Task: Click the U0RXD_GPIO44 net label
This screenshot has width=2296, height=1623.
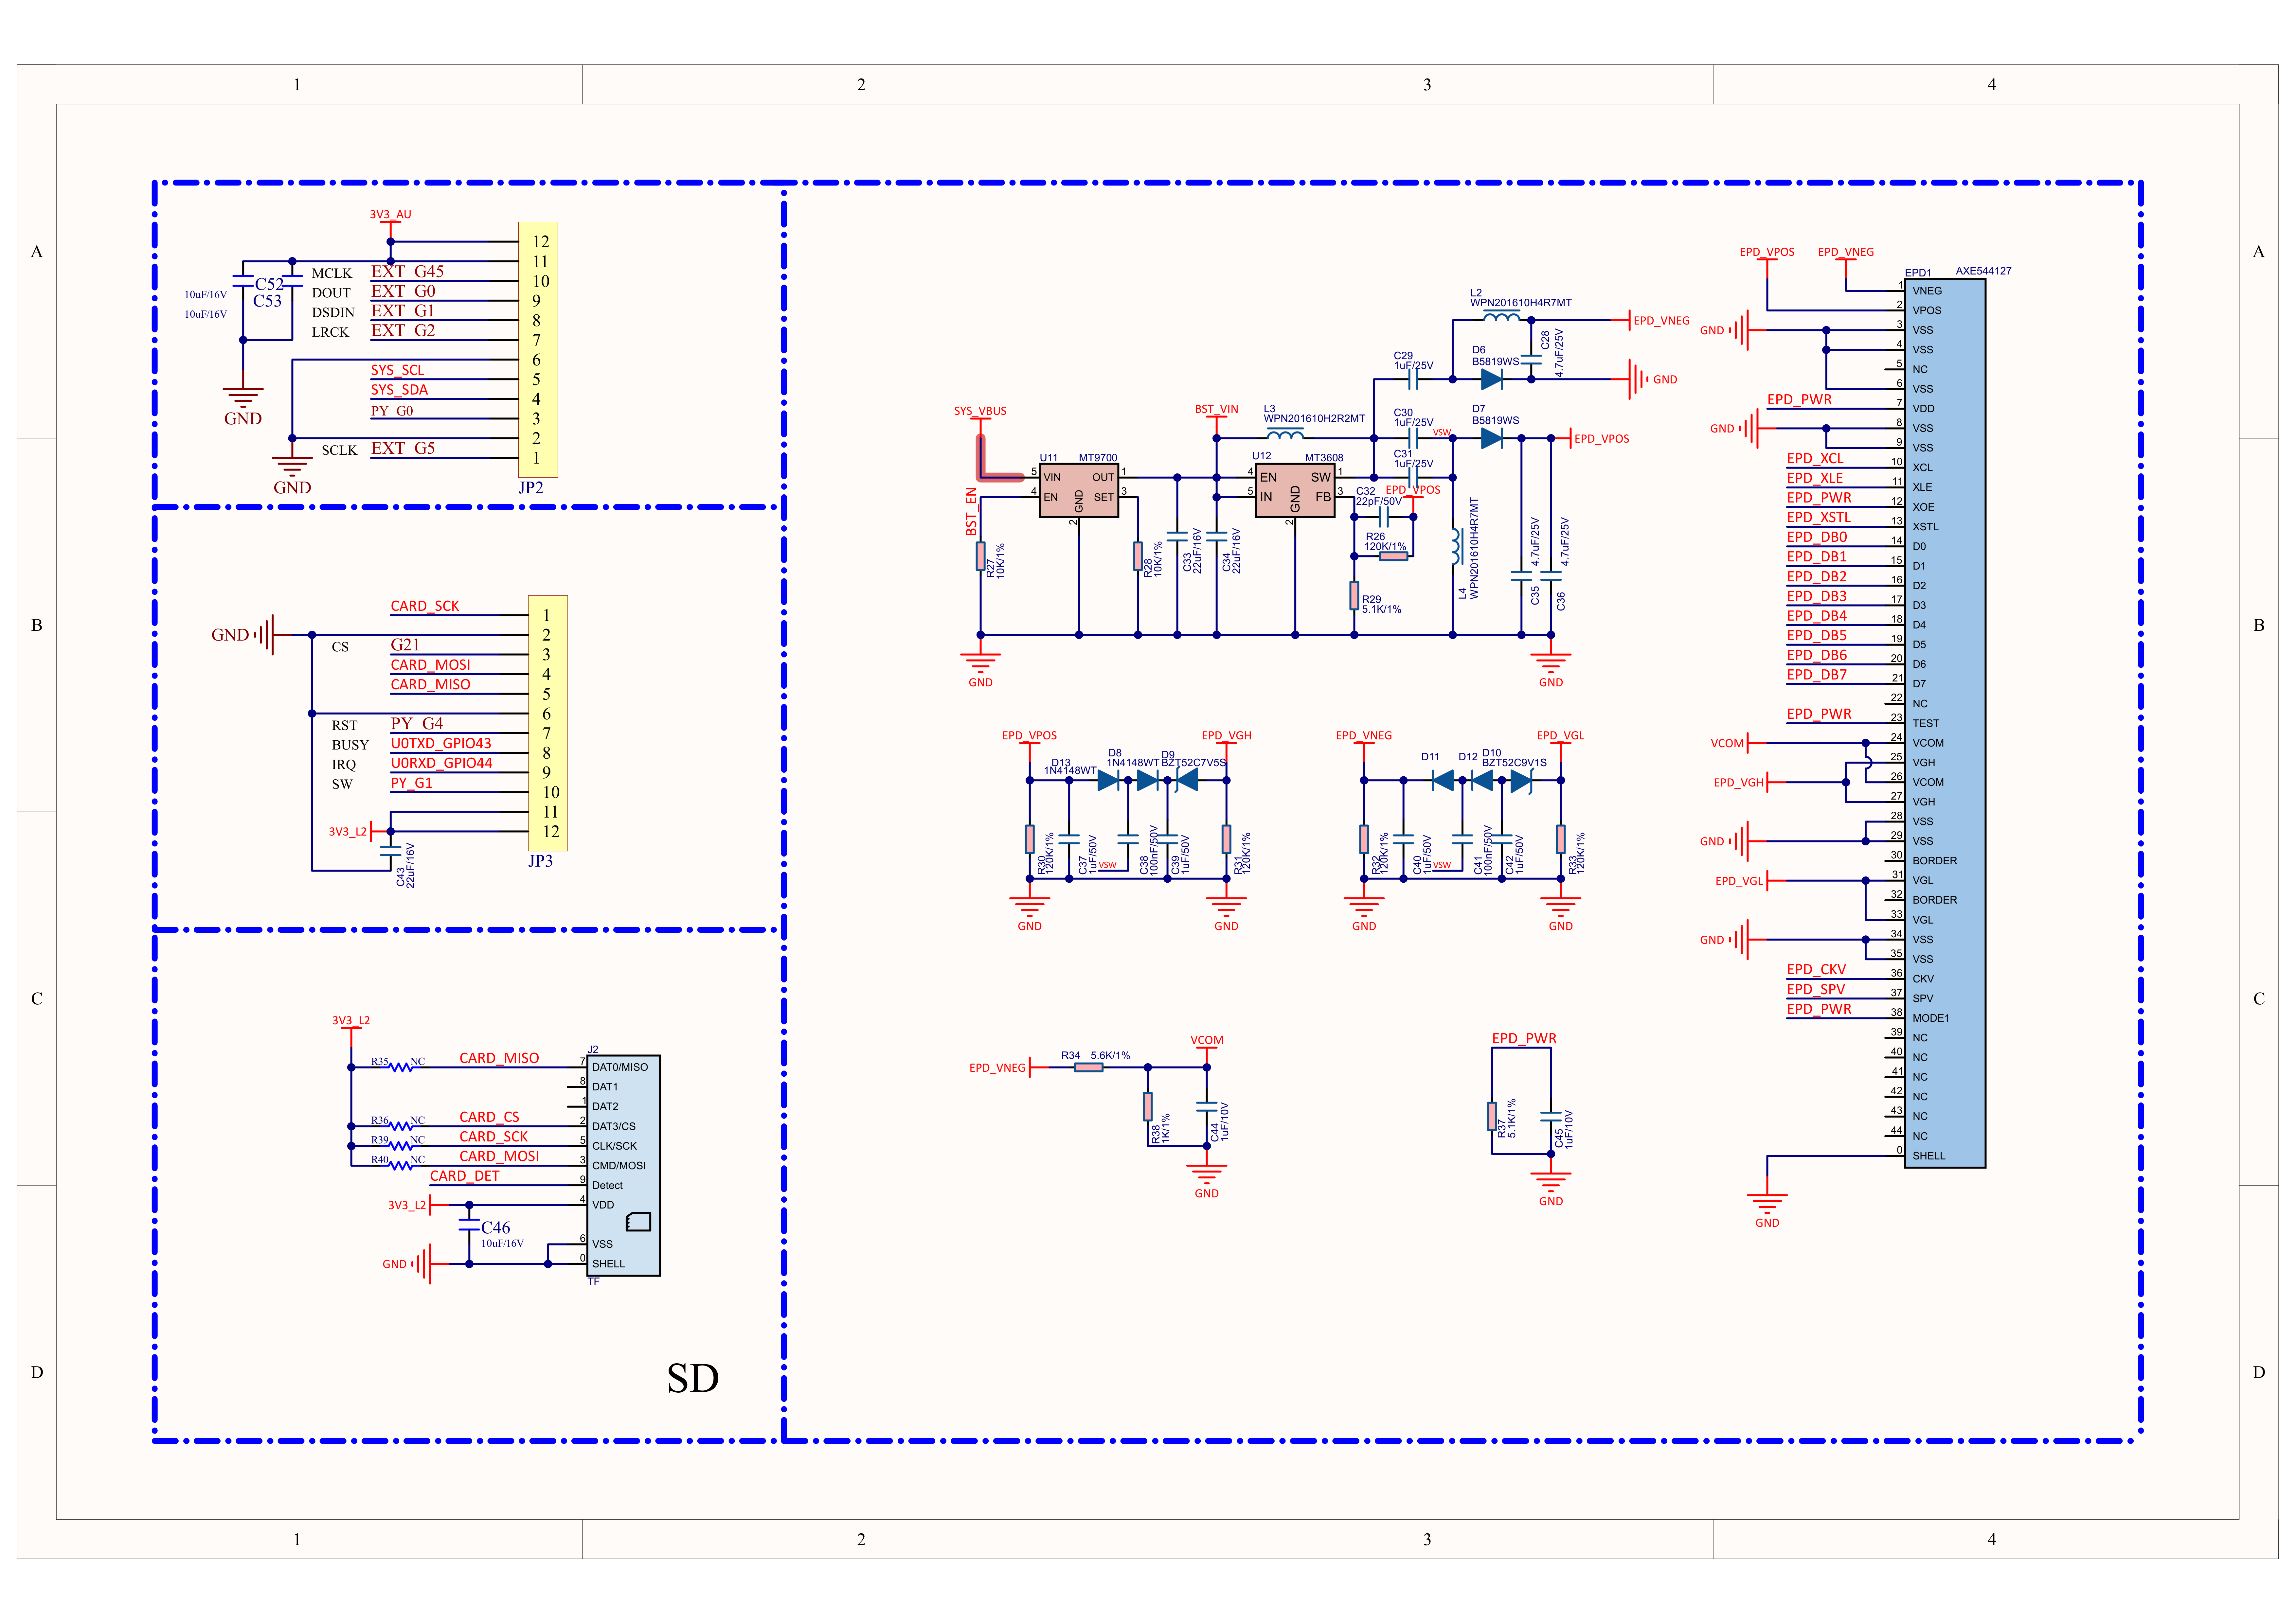Action: pyautogui.click(x=441, y=763)
